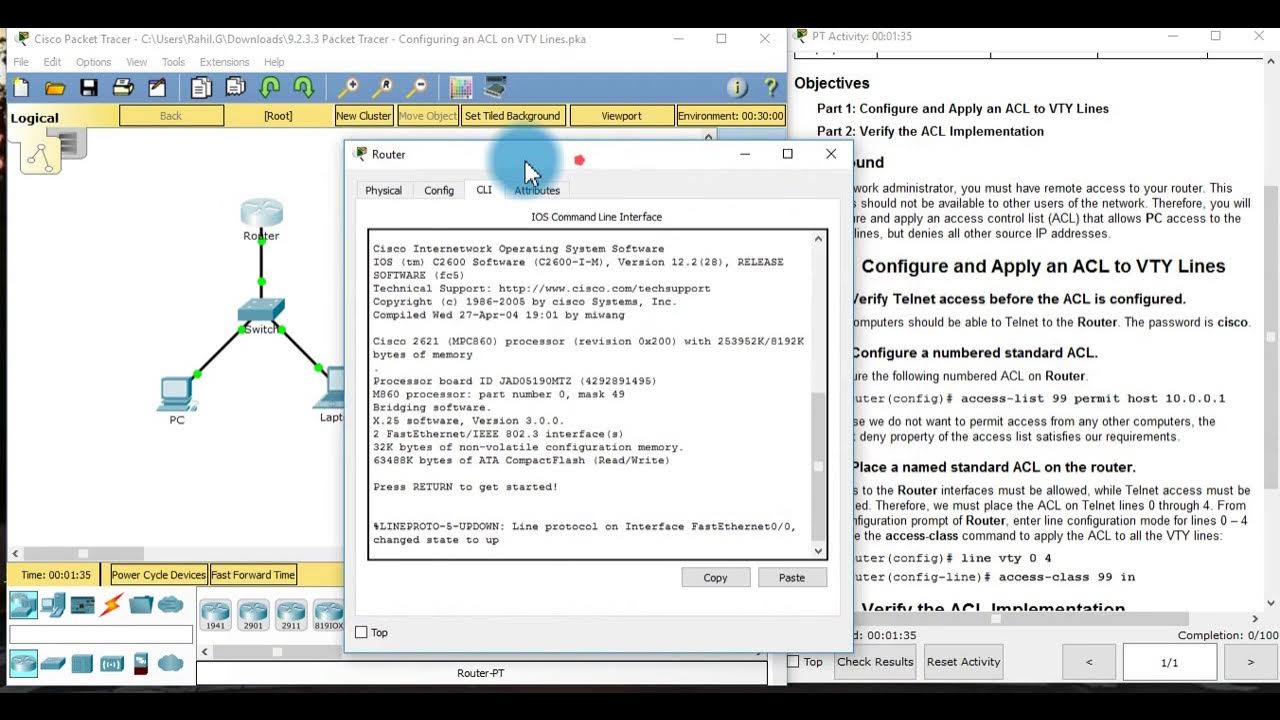Select Switches subcategory icon
Image resolution: width=1280 pixels, height=720 pixels.
pyautogui.click(x=53, y=663)
